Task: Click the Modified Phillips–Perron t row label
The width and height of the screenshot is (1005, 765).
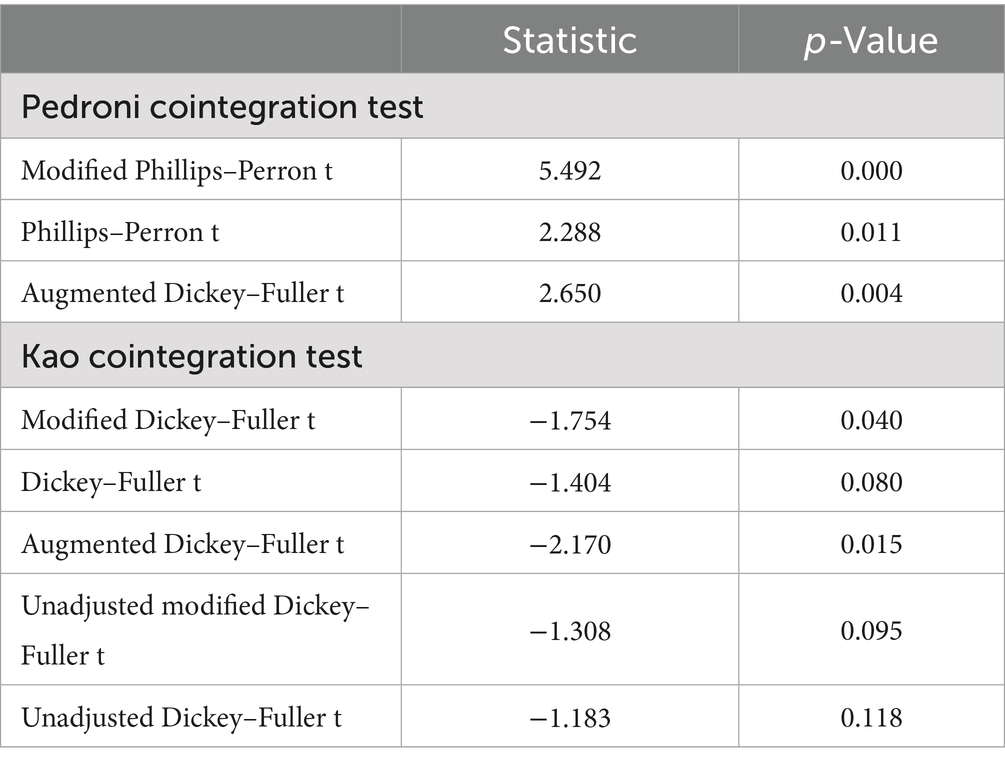Action: 177,171
